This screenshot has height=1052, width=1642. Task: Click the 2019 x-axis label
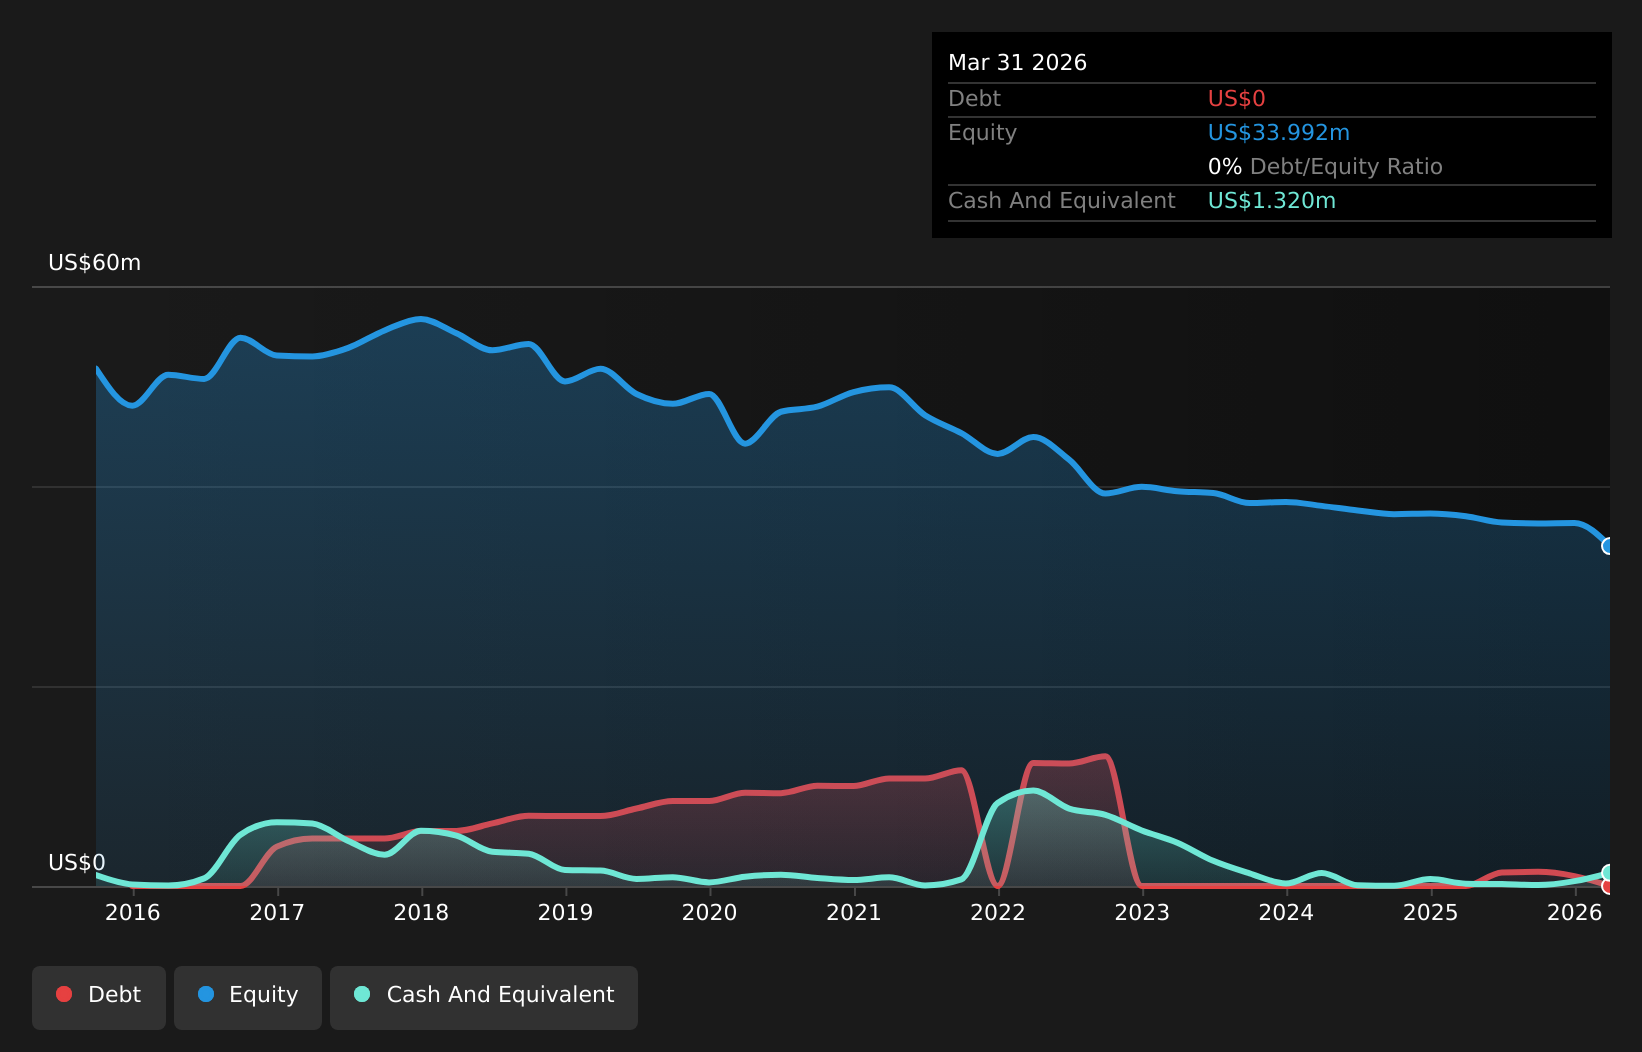[566, 912]
